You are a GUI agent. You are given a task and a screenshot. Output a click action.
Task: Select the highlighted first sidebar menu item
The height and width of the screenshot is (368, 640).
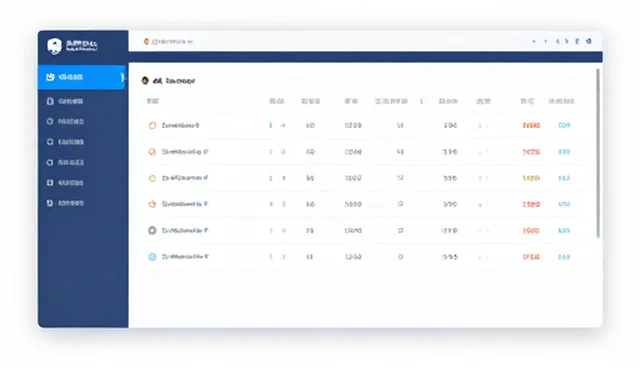coord(82,77)
